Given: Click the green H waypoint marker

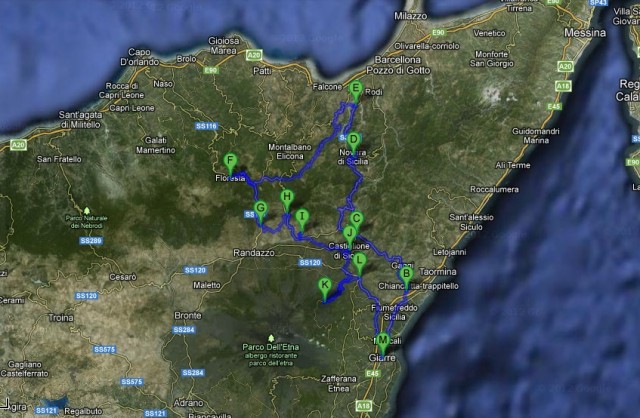Looking at the screenshot, I should pos(287,198).
